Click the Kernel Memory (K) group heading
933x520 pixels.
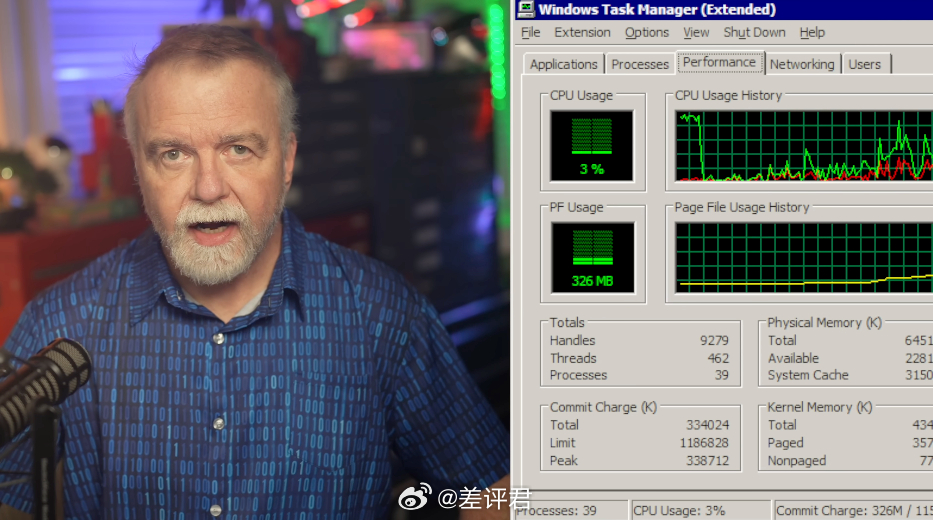click(x=820, y=407)
